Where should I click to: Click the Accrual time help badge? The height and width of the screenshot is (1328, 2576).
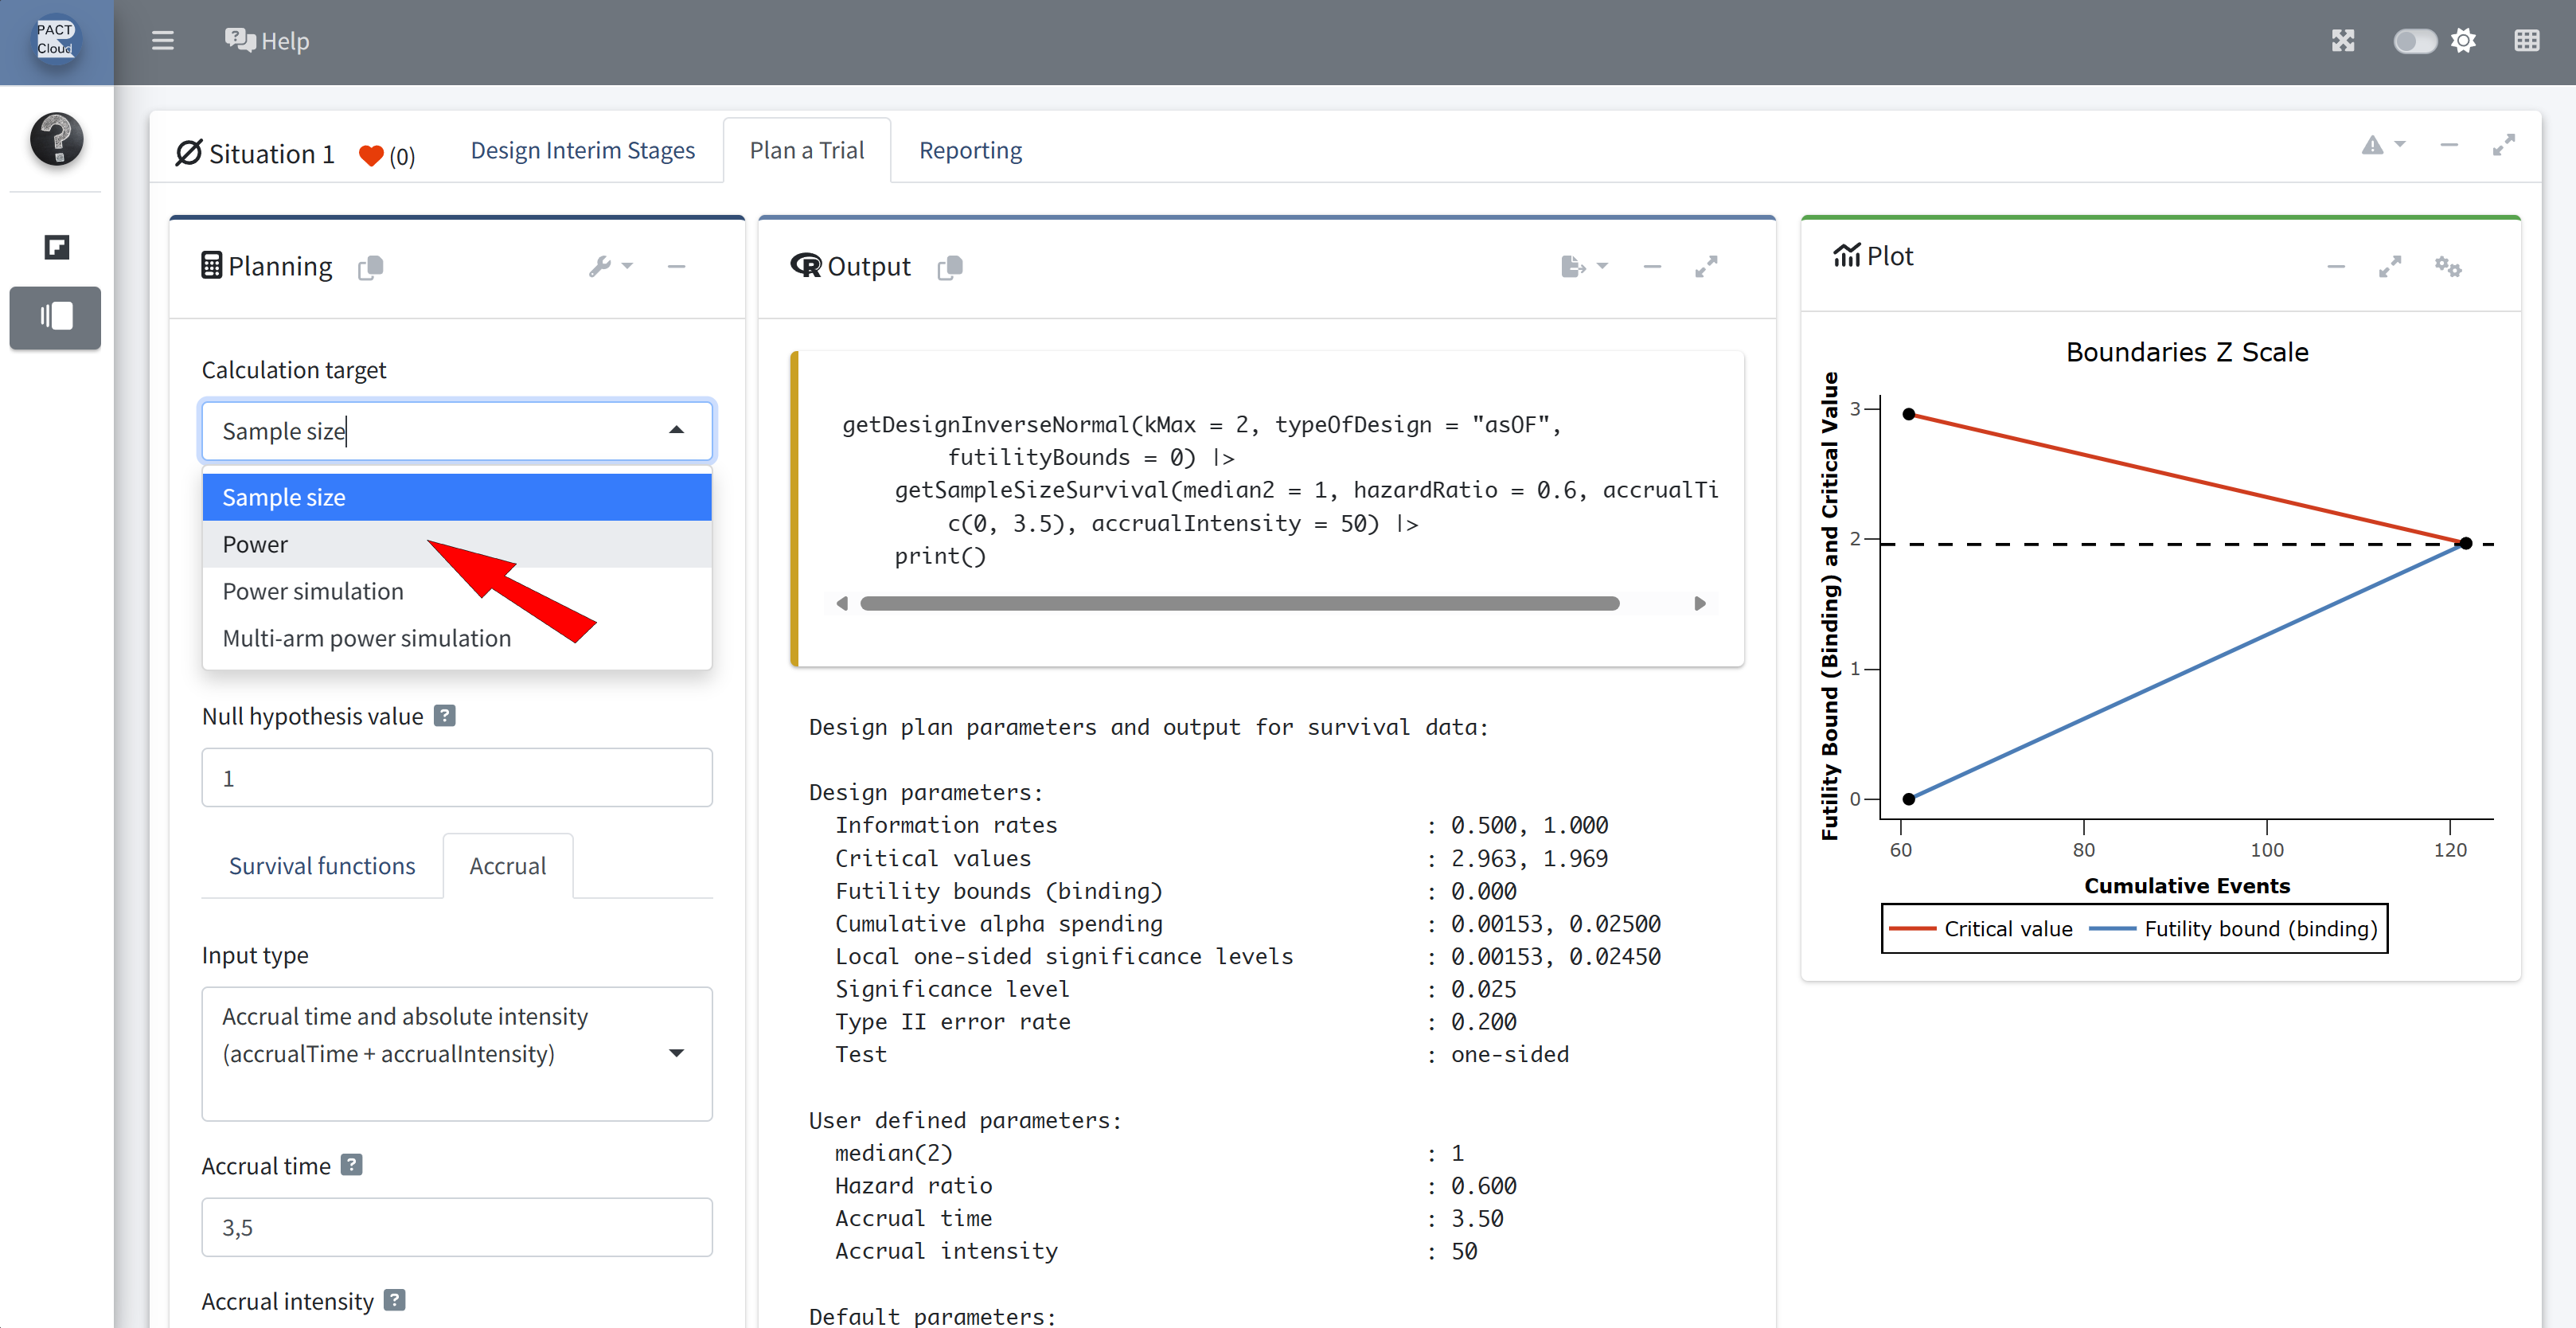(351, 1165)
